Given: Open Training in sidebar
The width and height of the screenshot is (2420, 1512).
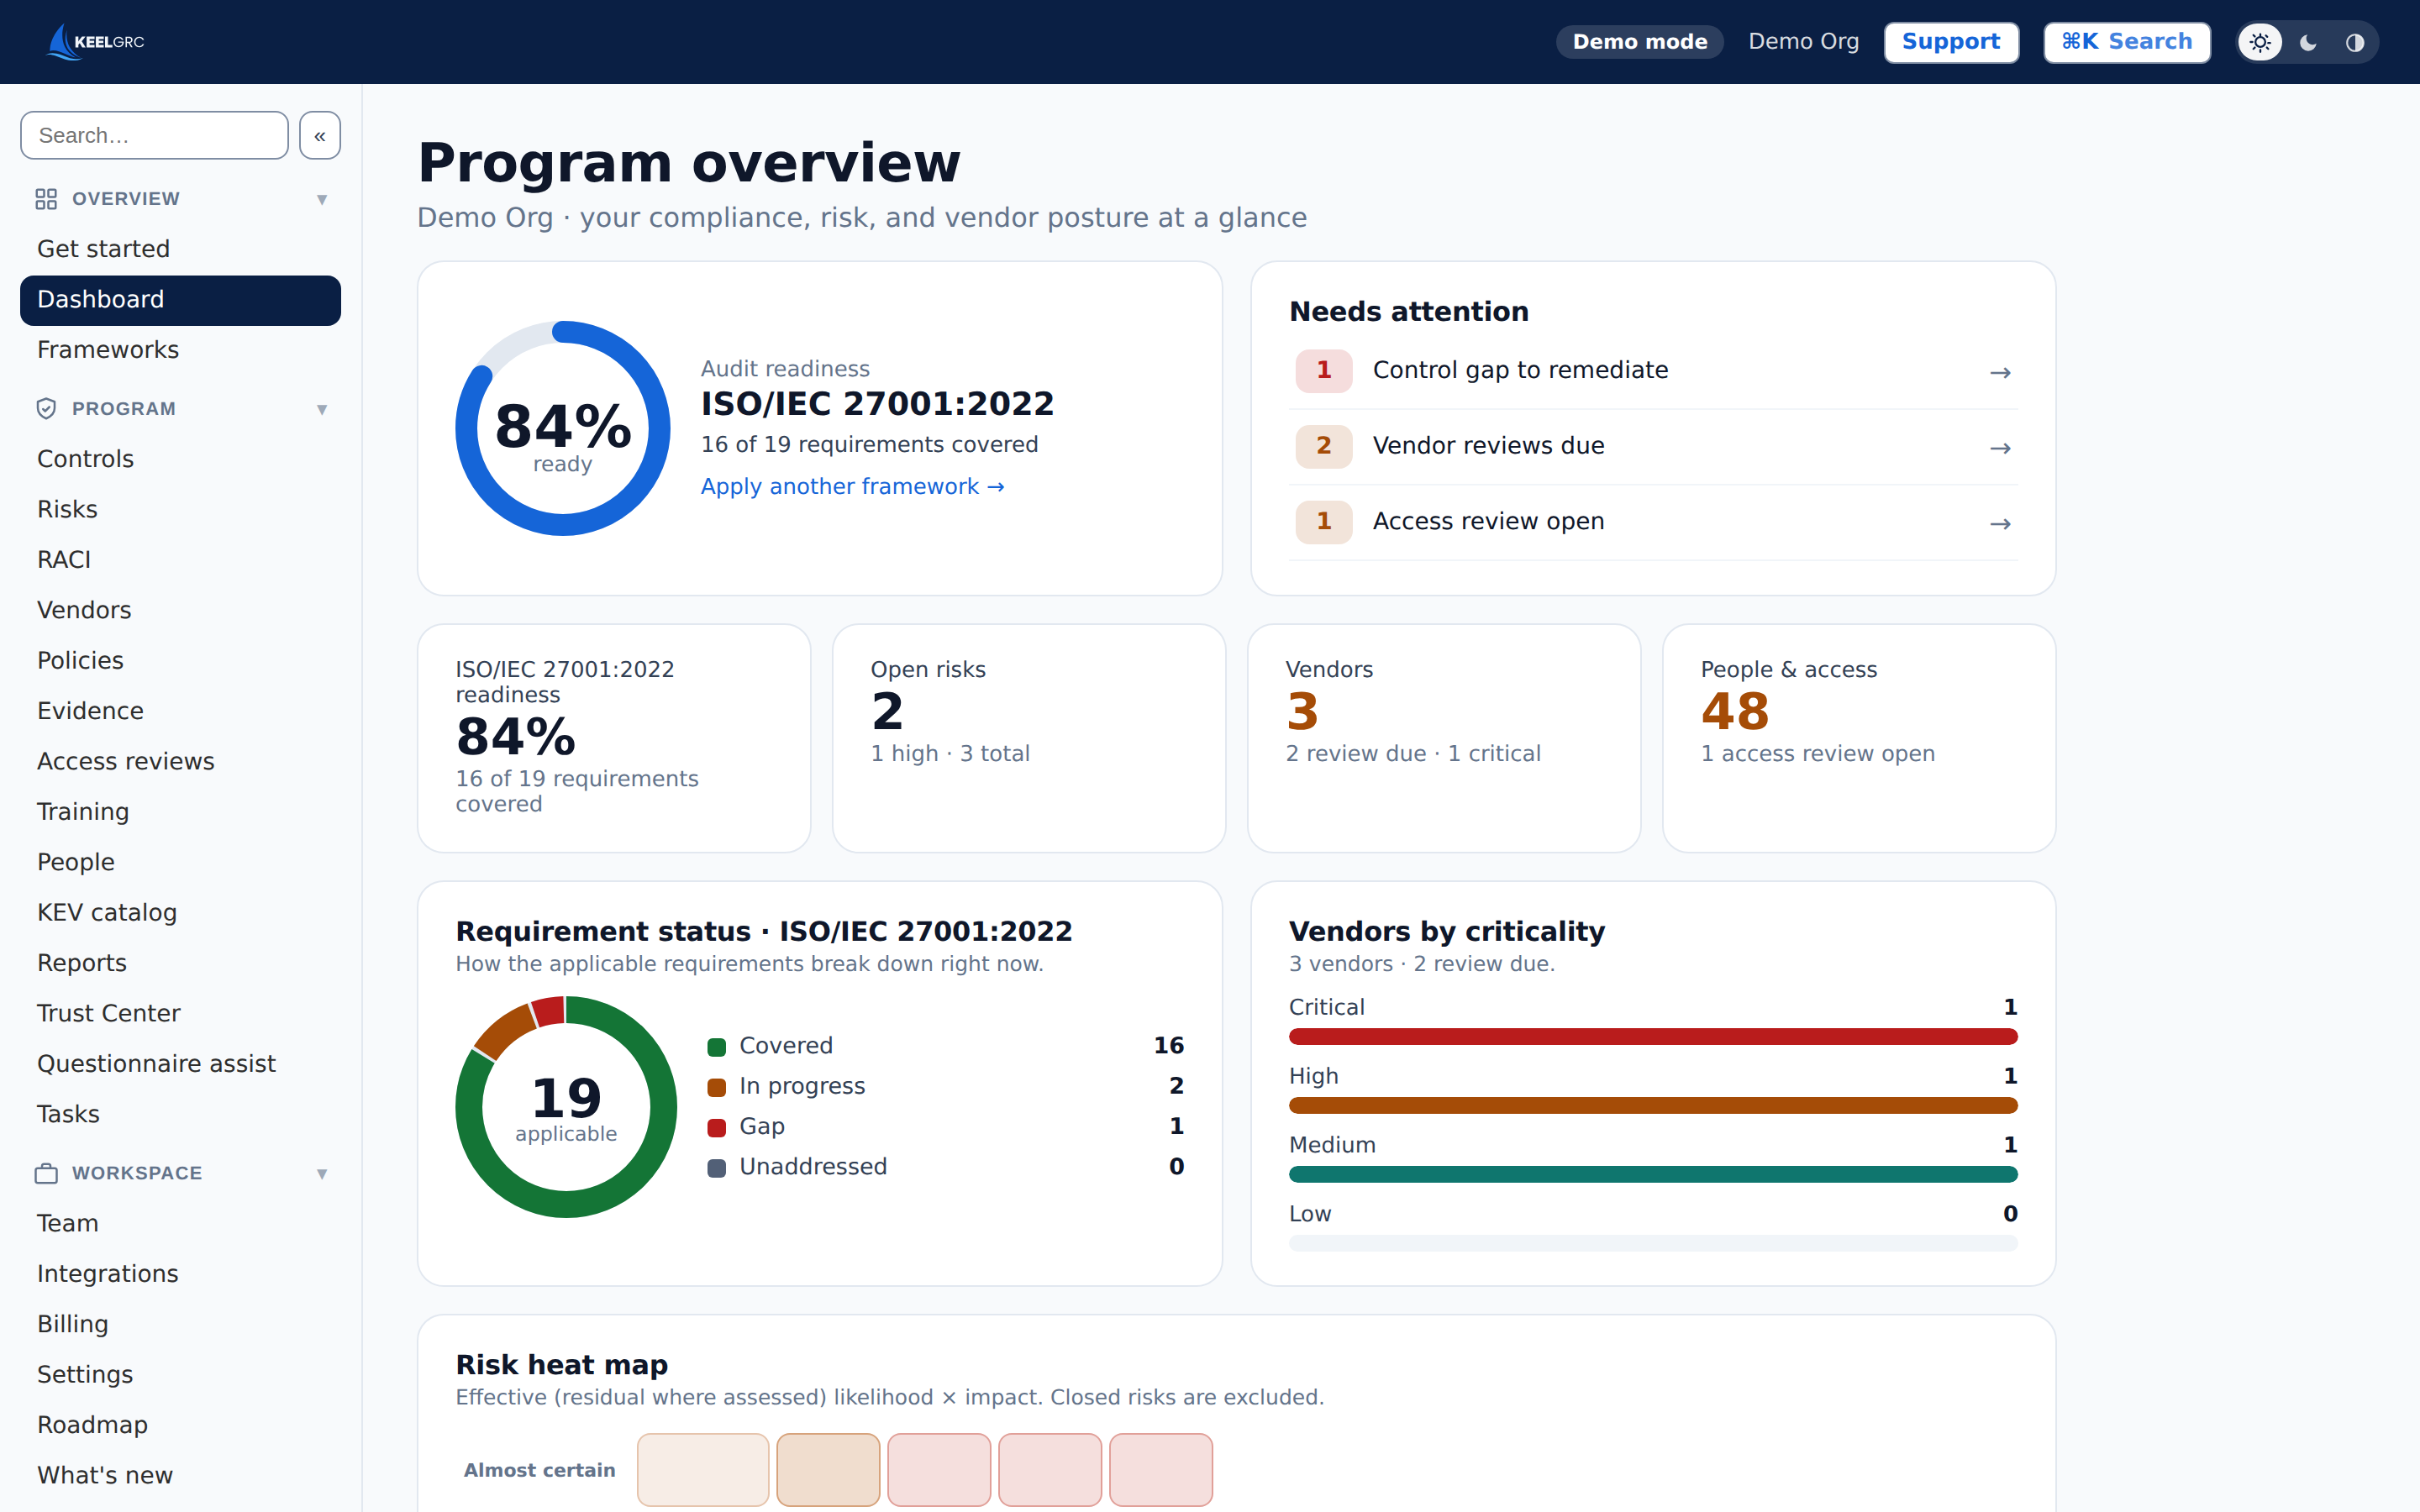Looking at the screenshot, I should [180, 812].
